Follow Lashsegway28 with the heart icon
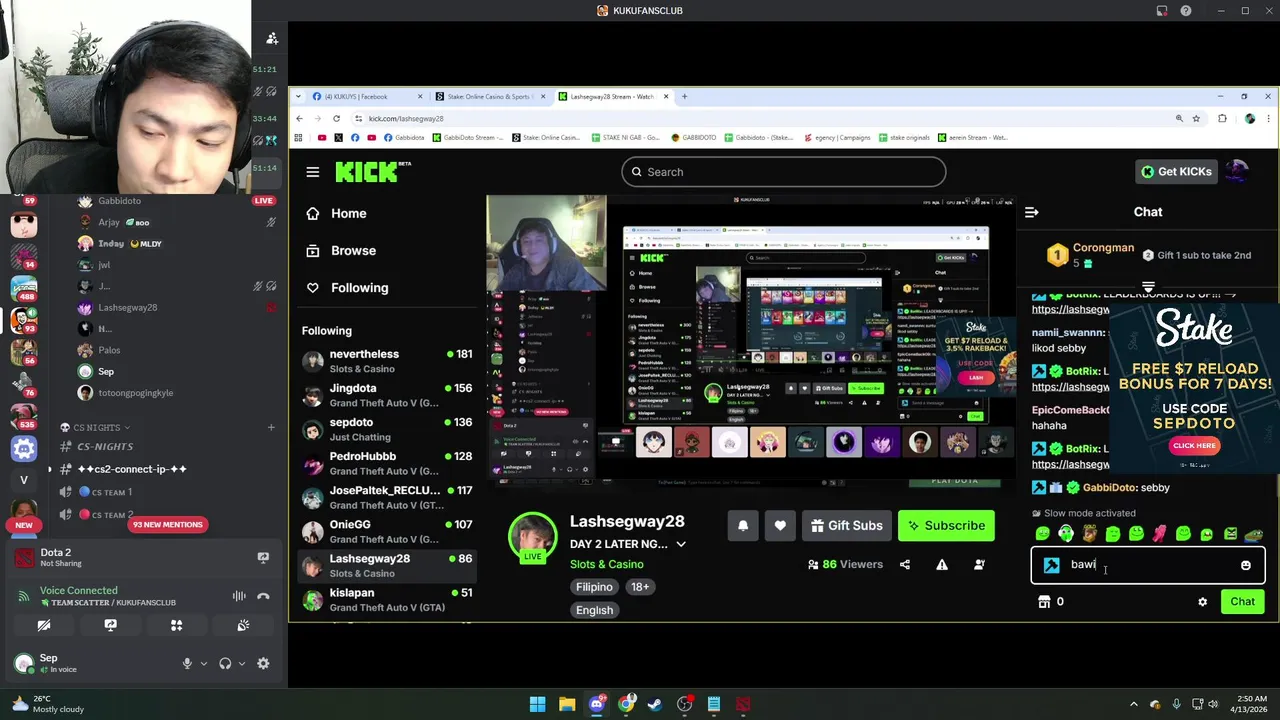 coord(780,526)
